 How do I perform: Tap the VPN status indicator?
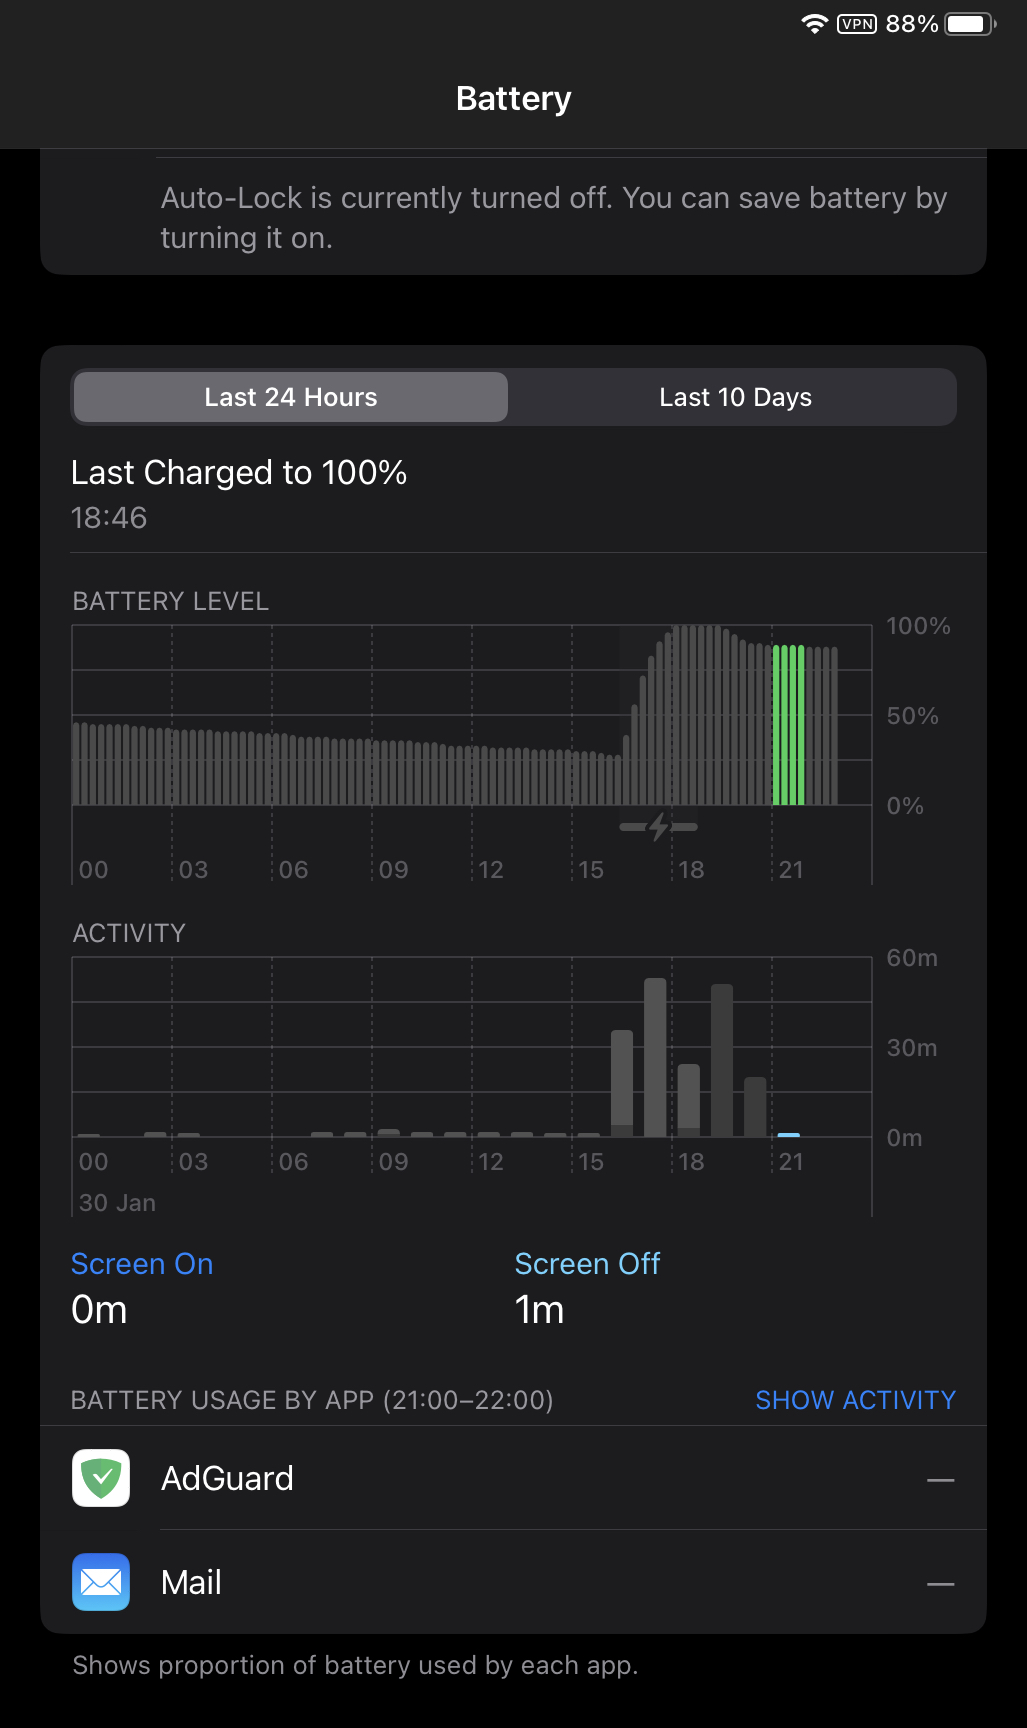click(x=857, y=24)
